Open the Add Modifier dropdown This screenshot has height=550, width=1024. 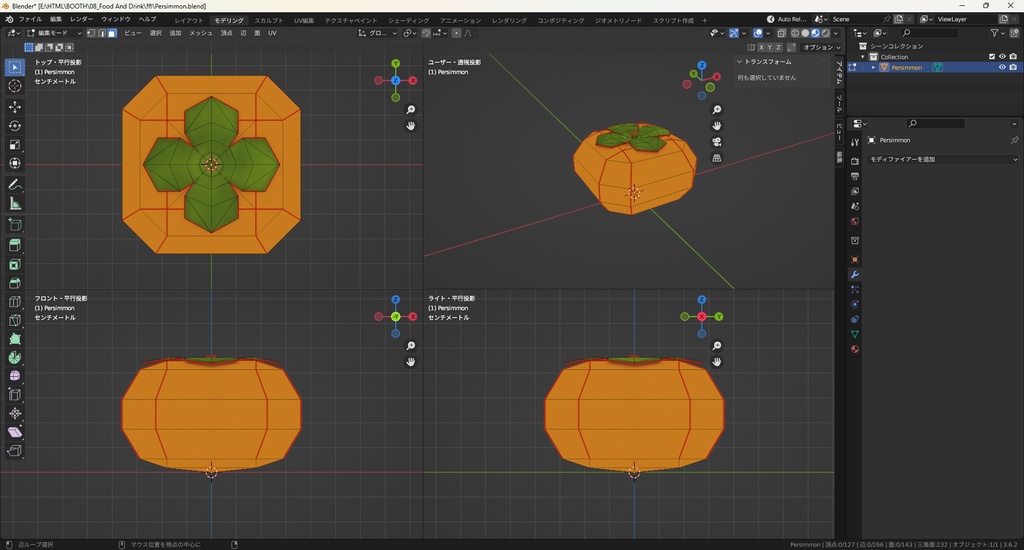tap(942, 159)
